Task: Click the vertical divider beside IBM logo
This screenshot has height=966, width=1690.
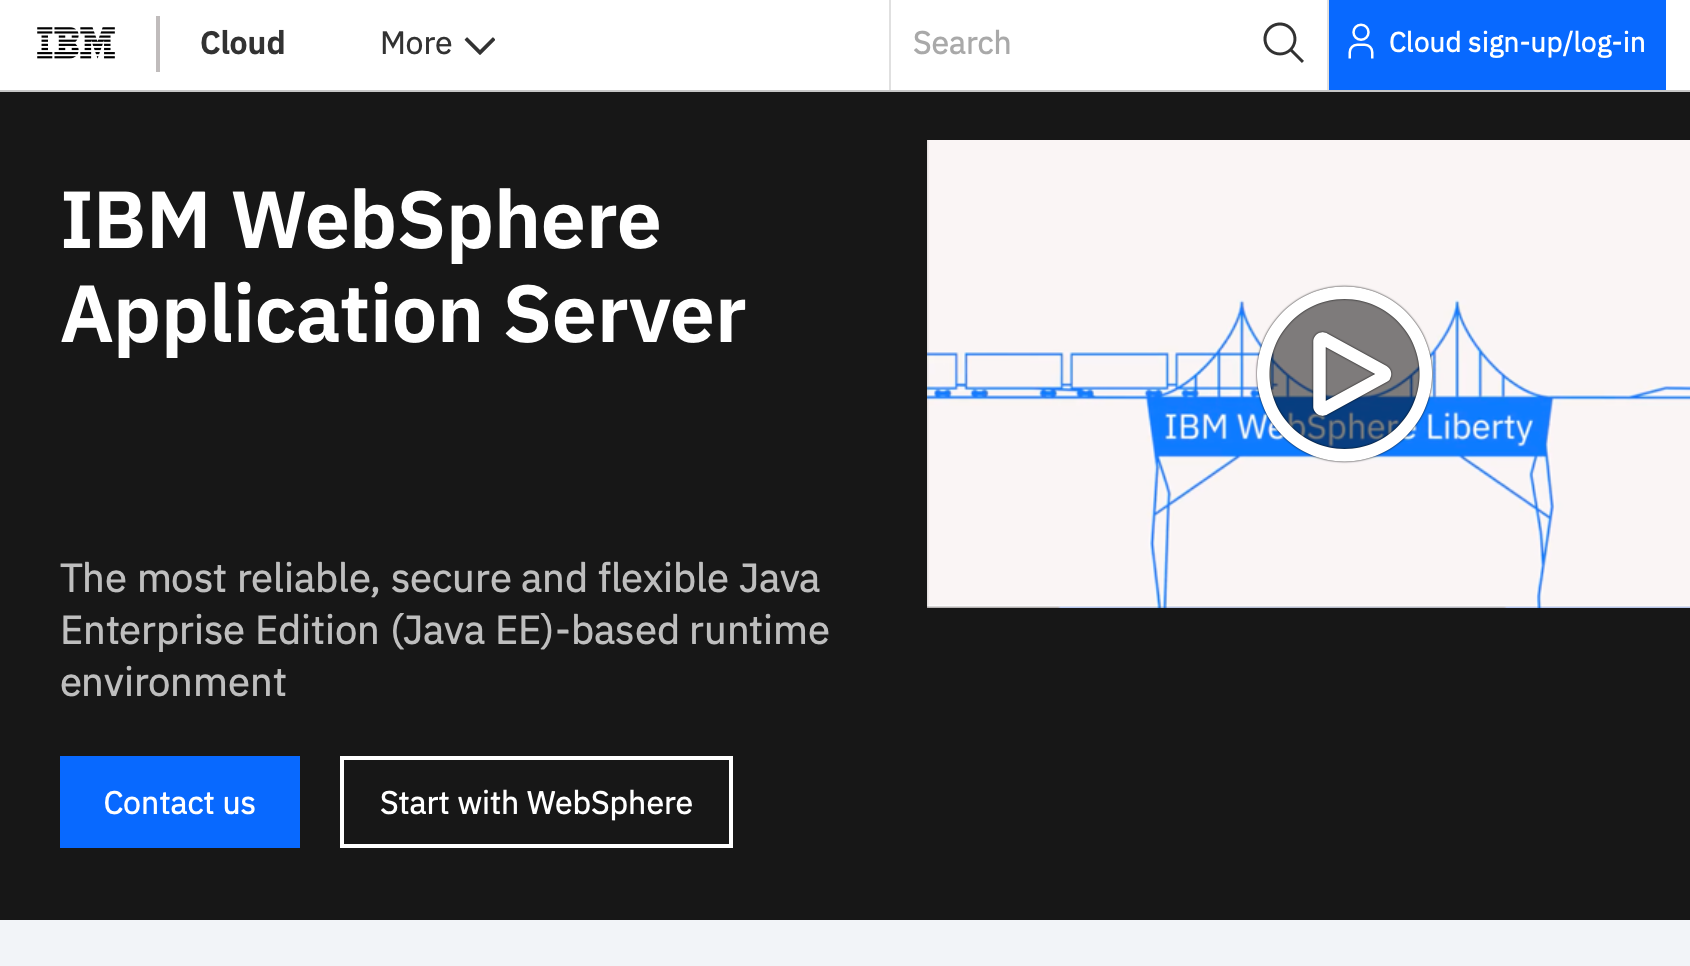Action: [x=158, y=44]
